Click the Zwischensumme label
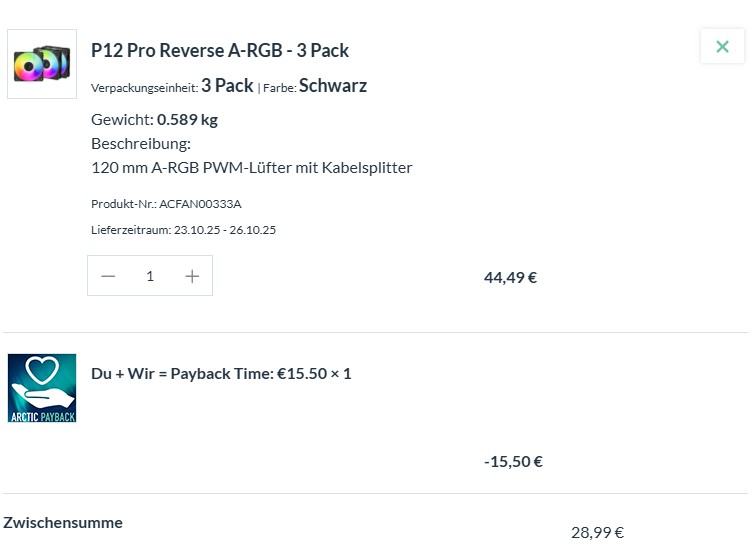The height and width of the screenshot is (552, 753). (x=63, y=522)
